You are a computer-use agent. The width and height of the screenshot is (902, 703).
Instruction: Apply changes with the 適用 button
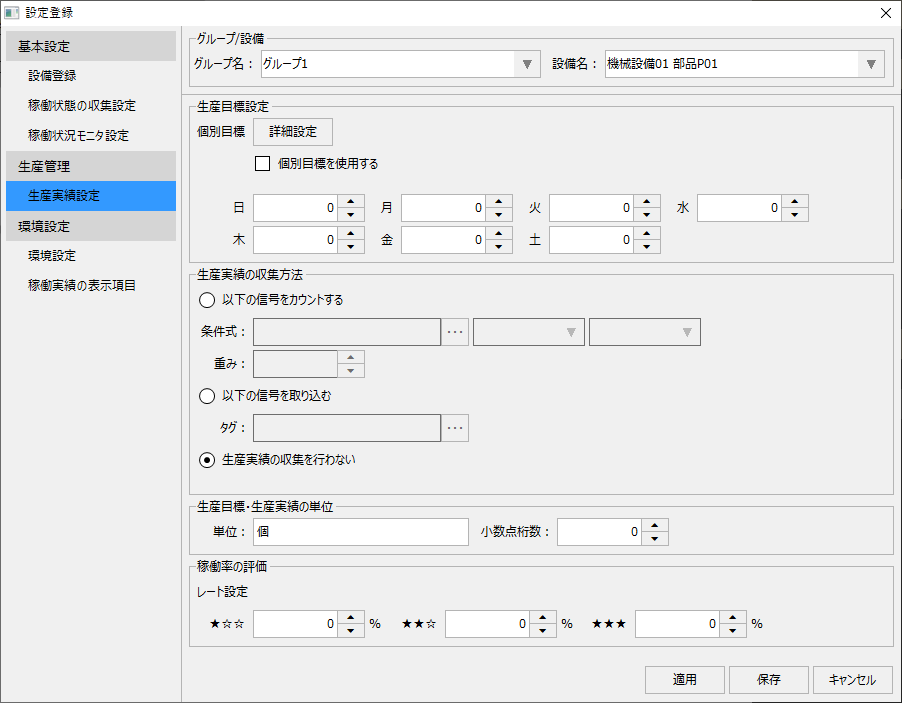684,679
